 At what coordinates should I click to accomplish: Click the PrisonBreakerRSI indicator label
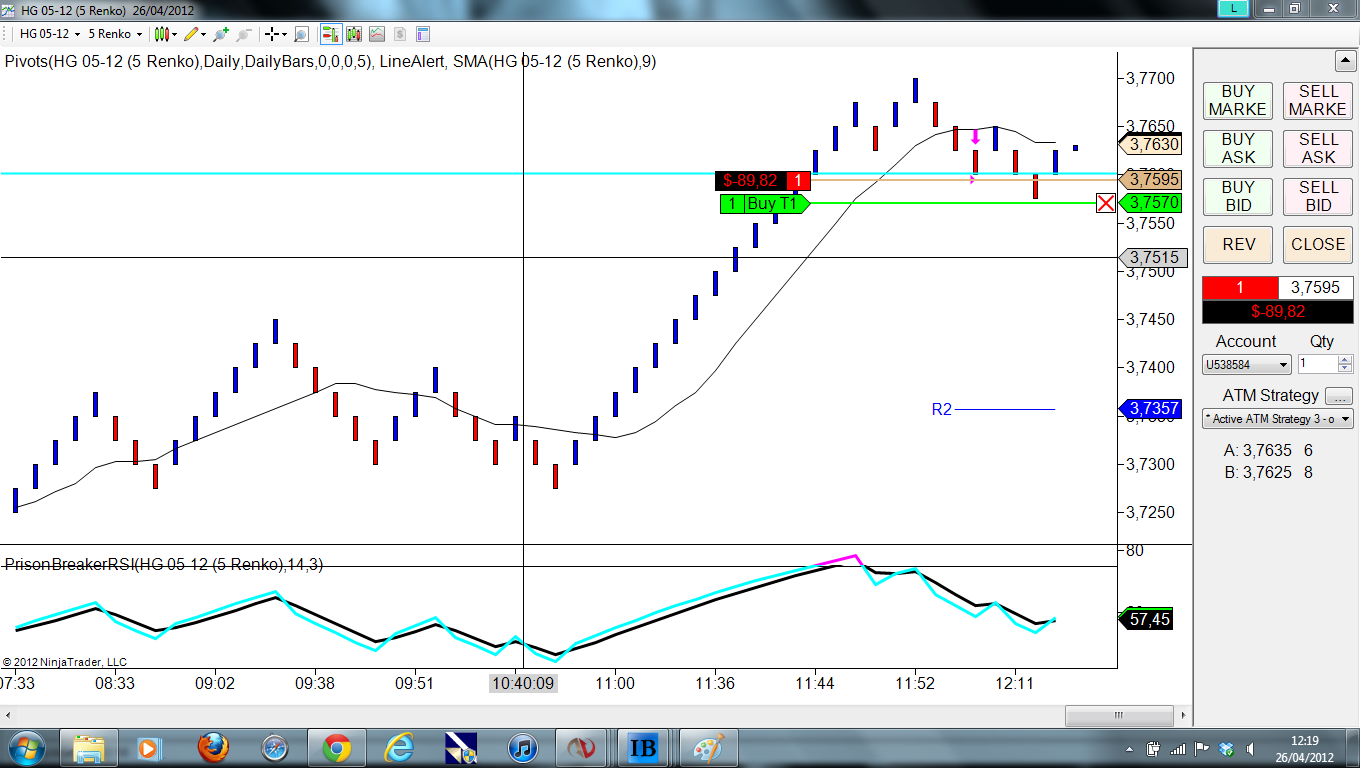(164, 565)
